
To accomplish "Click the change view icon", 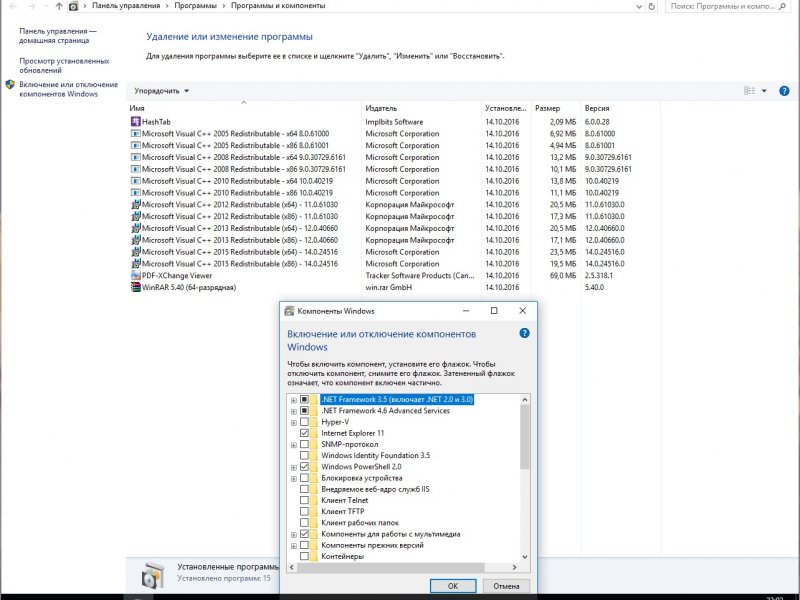I will pos(749,91).
